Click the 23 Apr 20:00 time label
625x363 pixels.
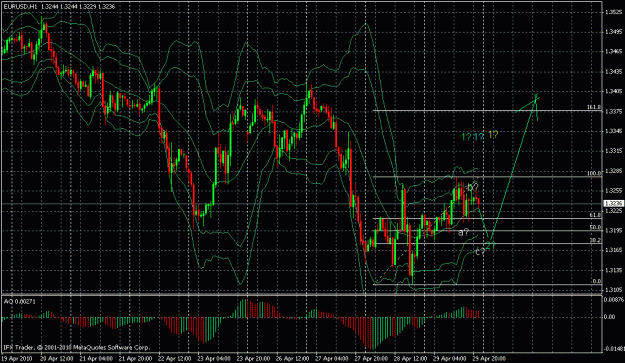(x=253, y=358)
